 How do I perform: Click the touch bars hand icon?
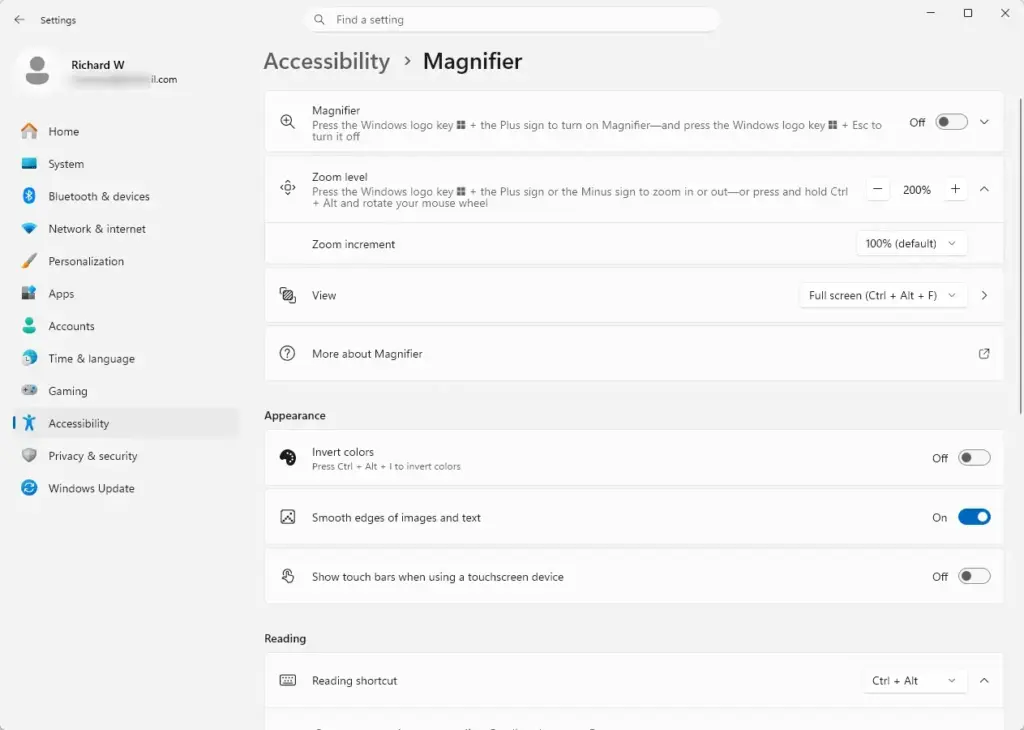click(x=287, y=576)
